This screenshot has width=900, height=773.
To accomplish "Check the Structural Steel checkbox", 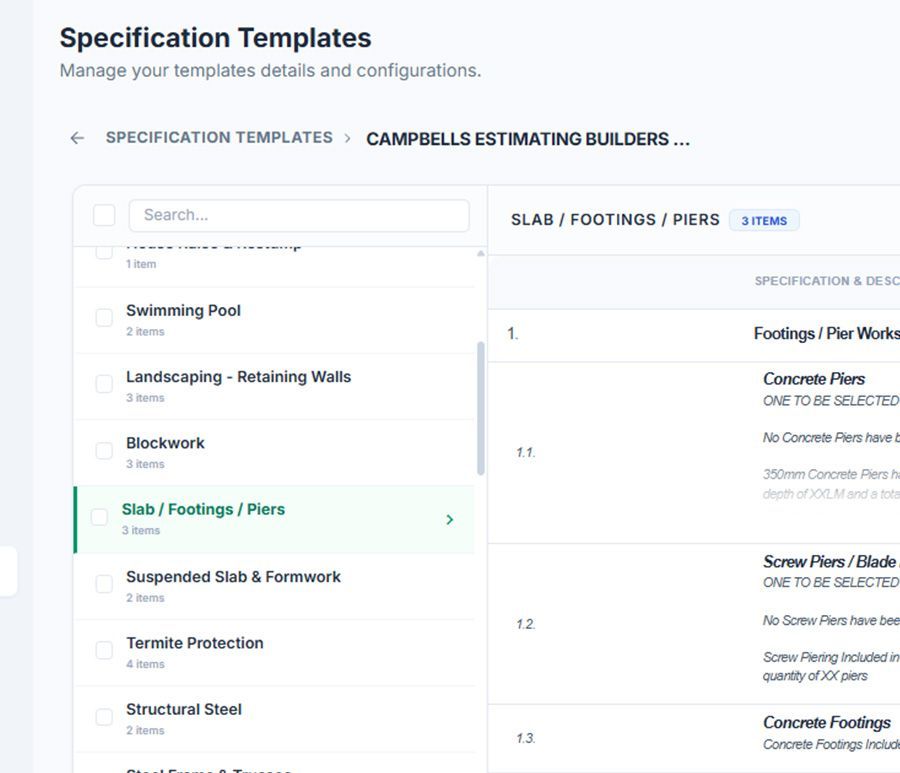I will (104, 717).
